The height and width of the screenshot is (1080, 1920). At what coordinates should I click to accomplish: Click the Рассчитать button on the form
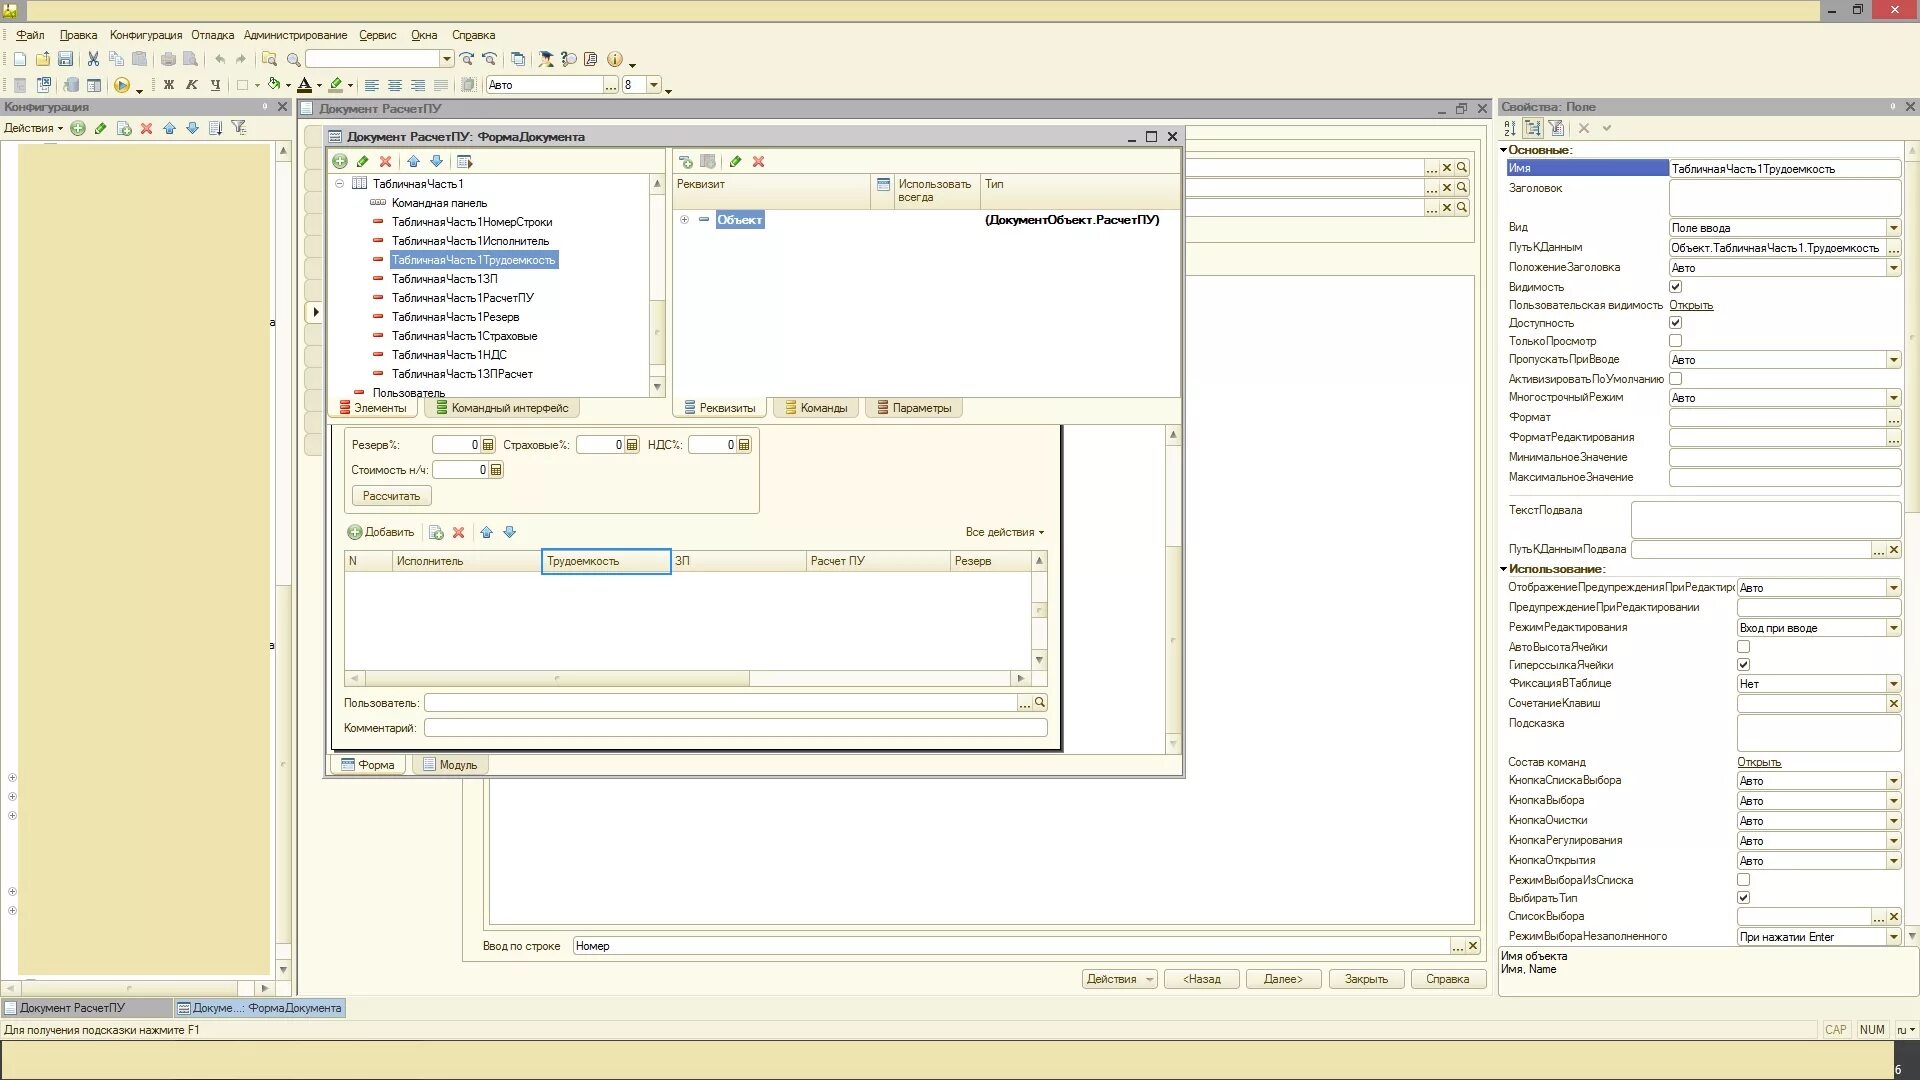point(391,496)
